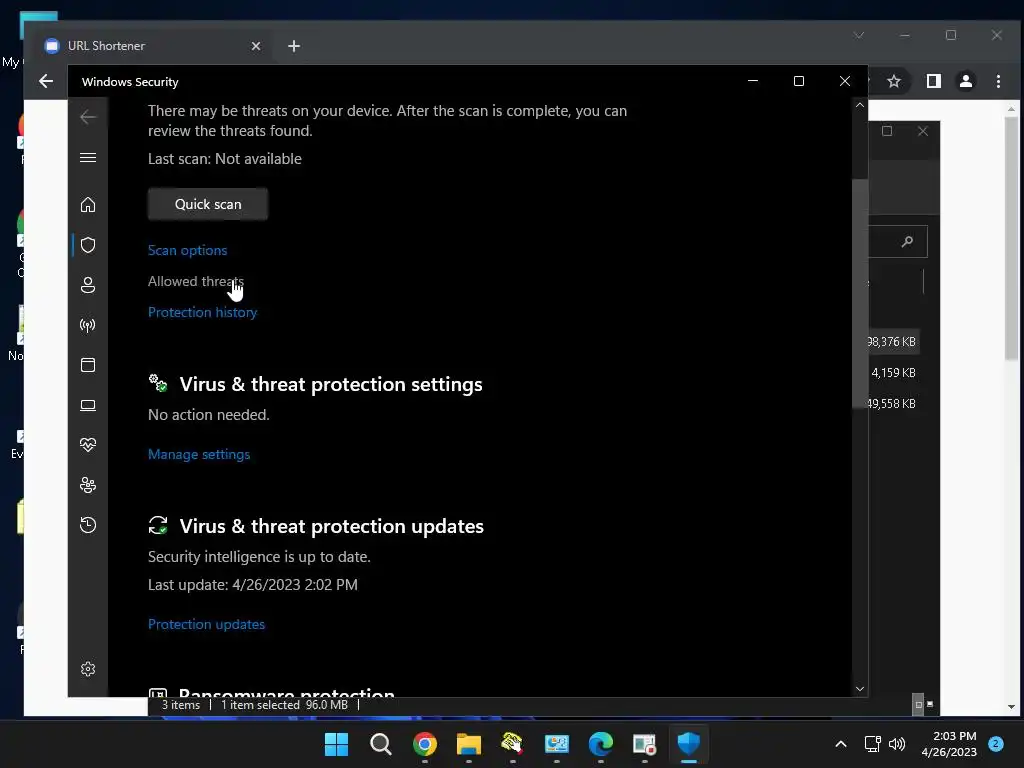Screen dimensions: 1024x768
Task: Open Windows Security settings gear icon
Action: (x=88, y=669)
